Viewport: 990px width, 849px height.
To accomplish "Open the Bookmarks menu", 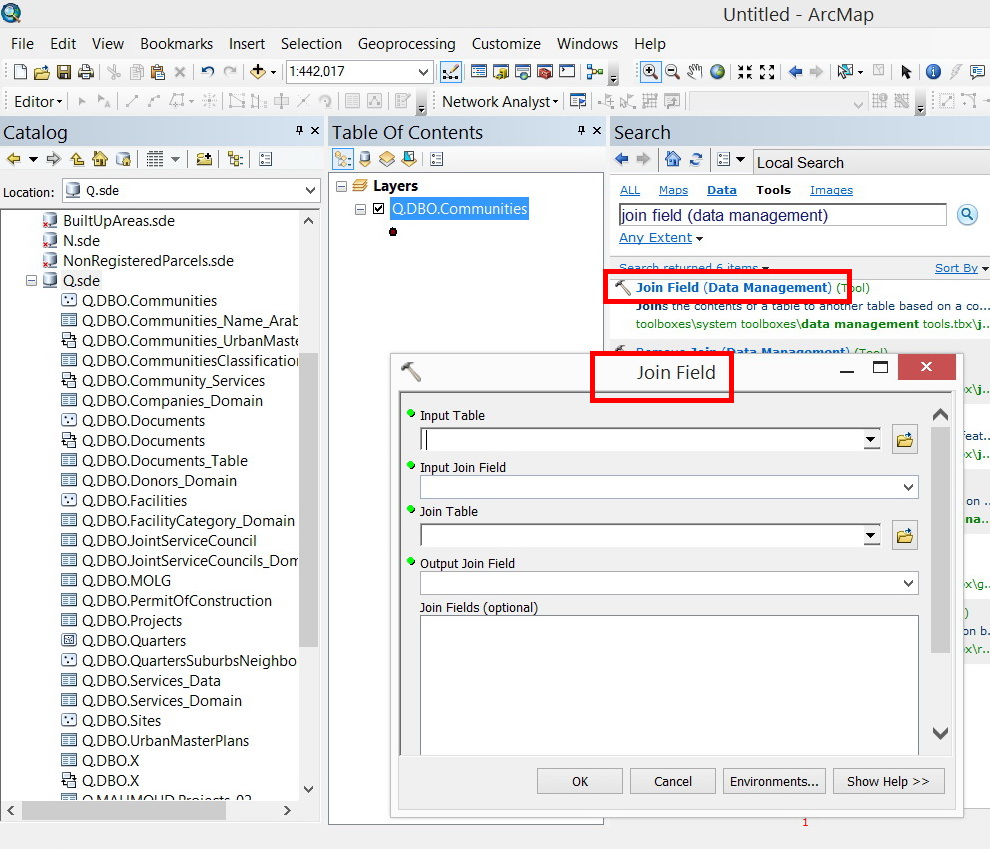I will coord(176,44).
